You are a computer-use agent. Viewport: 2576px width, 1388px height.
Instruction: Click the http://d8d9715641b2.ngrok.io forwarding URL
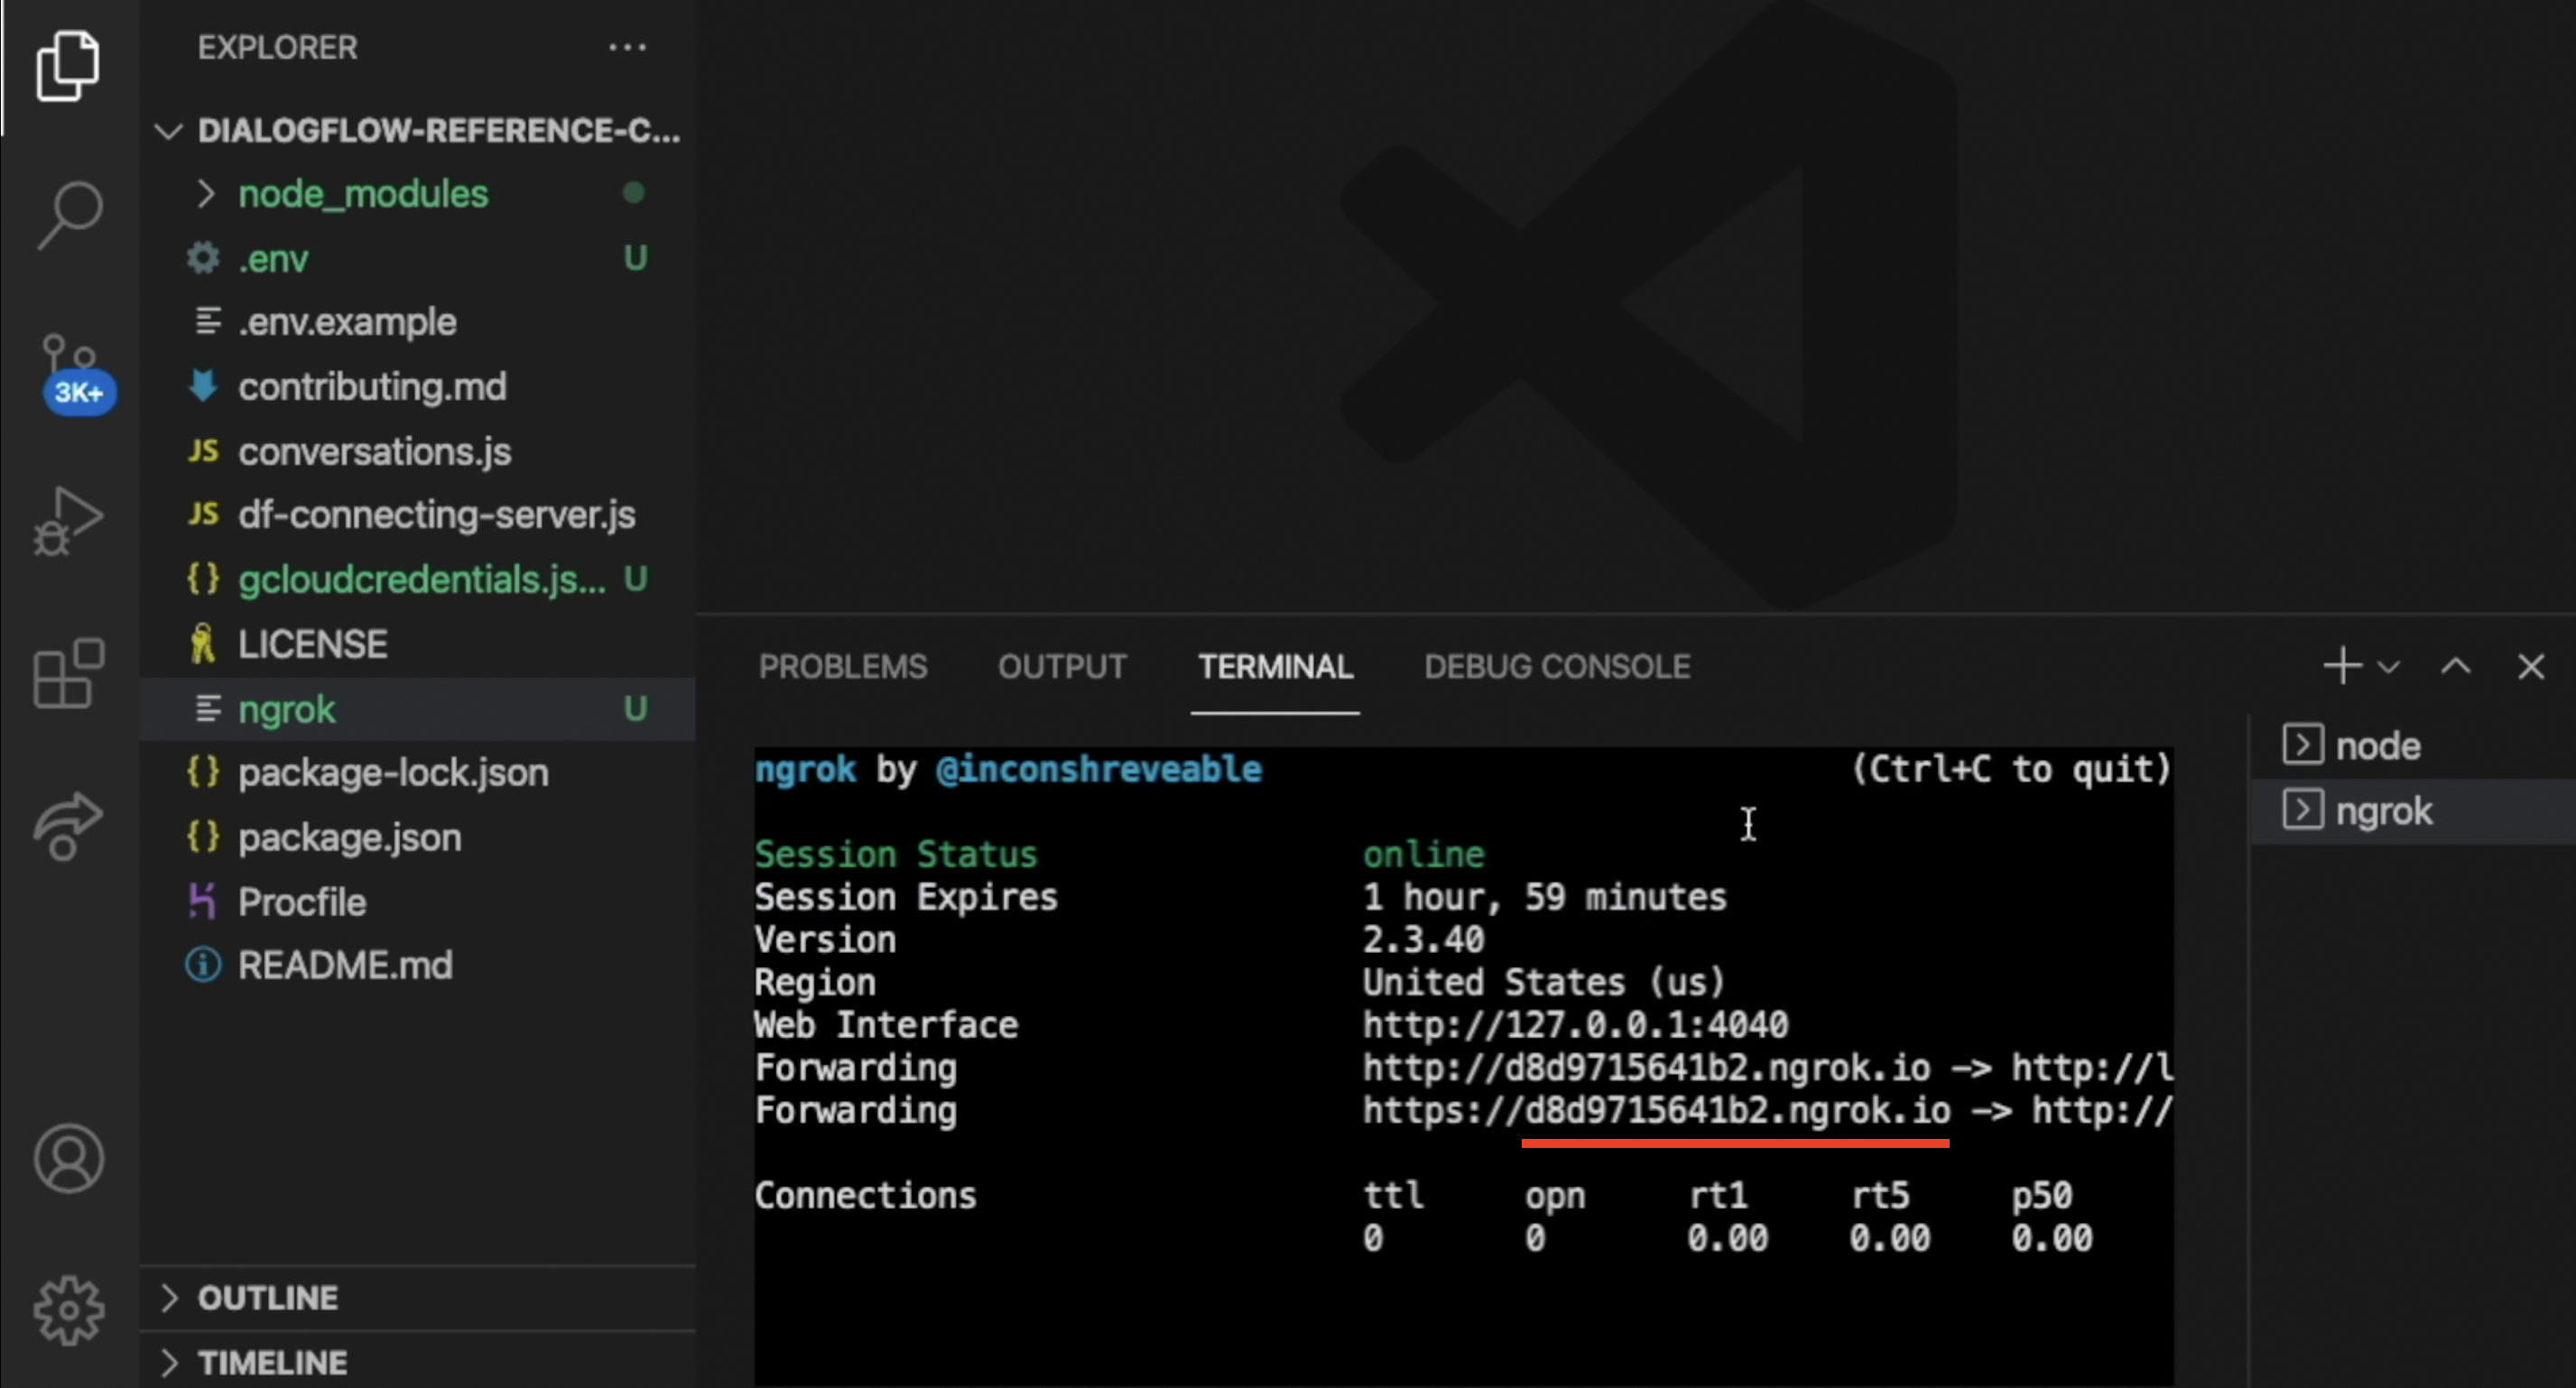click(x=1646, y=1067)
